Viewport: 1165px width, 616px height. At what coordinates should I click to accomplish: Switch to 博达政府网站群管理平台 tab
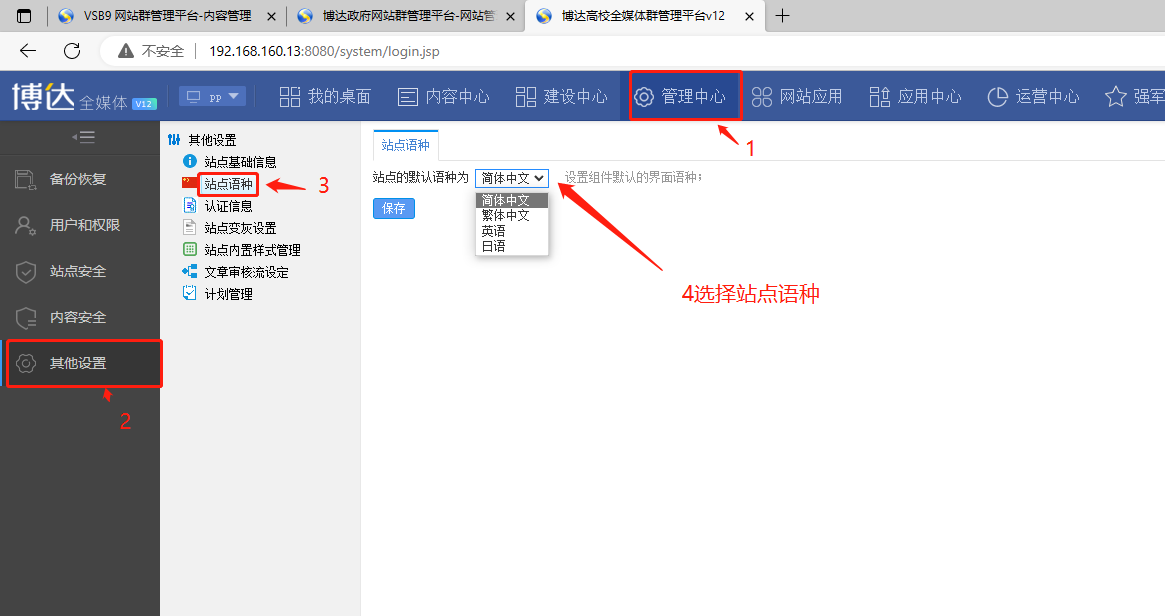point(407,16)
